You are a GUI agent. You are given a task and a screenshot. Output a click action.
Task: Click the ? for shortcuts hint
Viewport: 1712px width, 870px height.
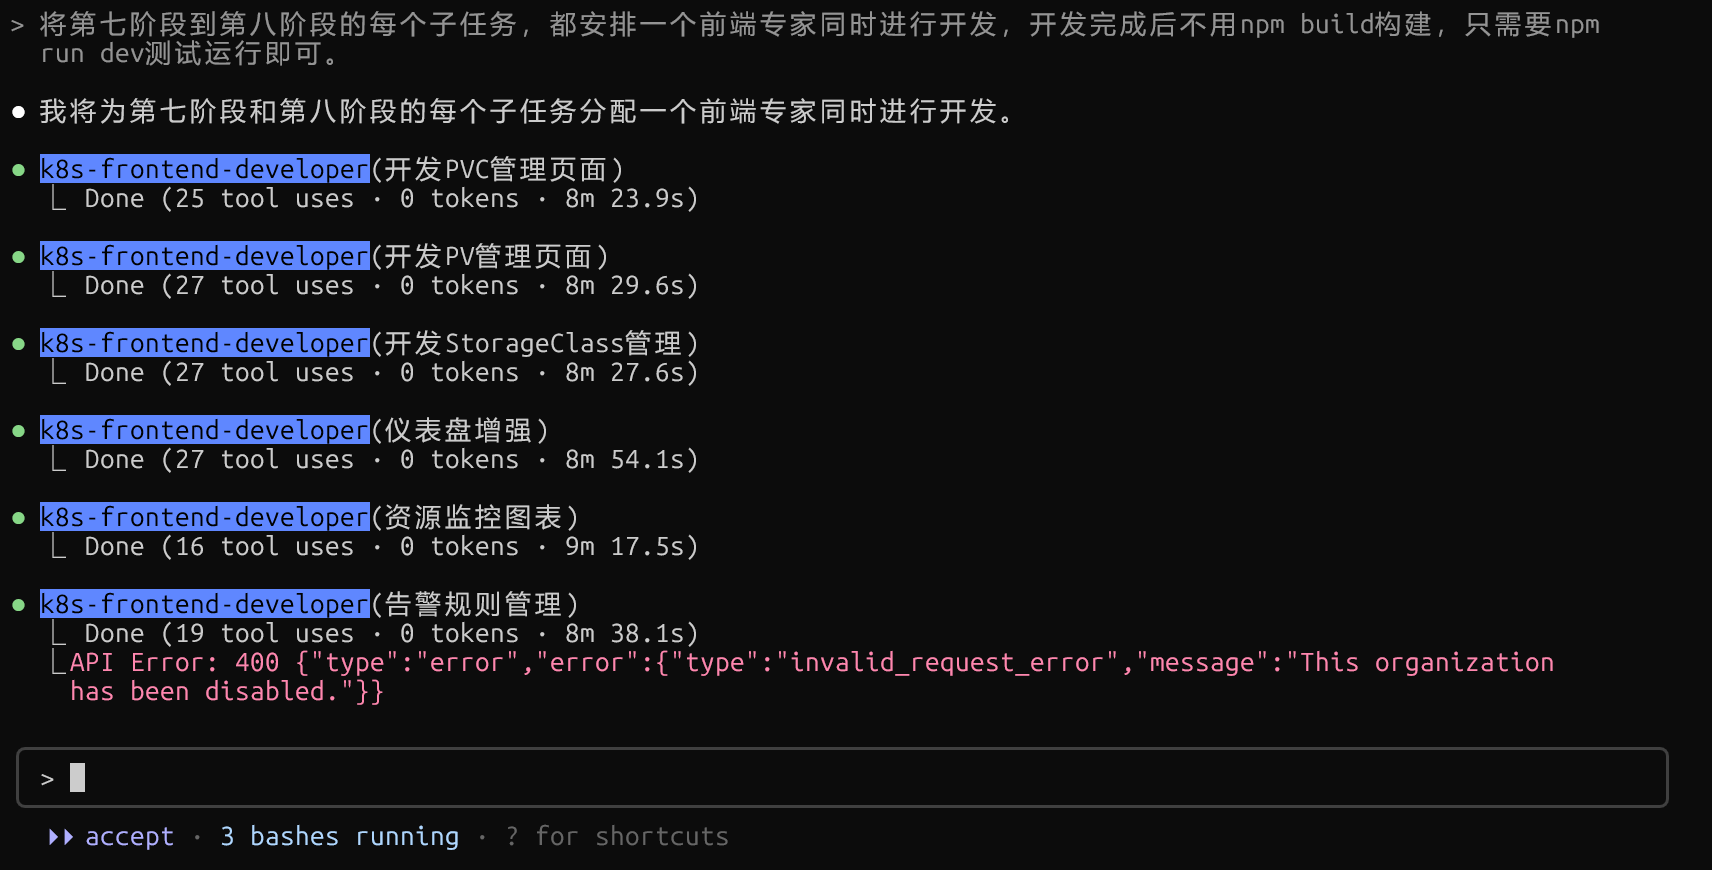[617, 837]
